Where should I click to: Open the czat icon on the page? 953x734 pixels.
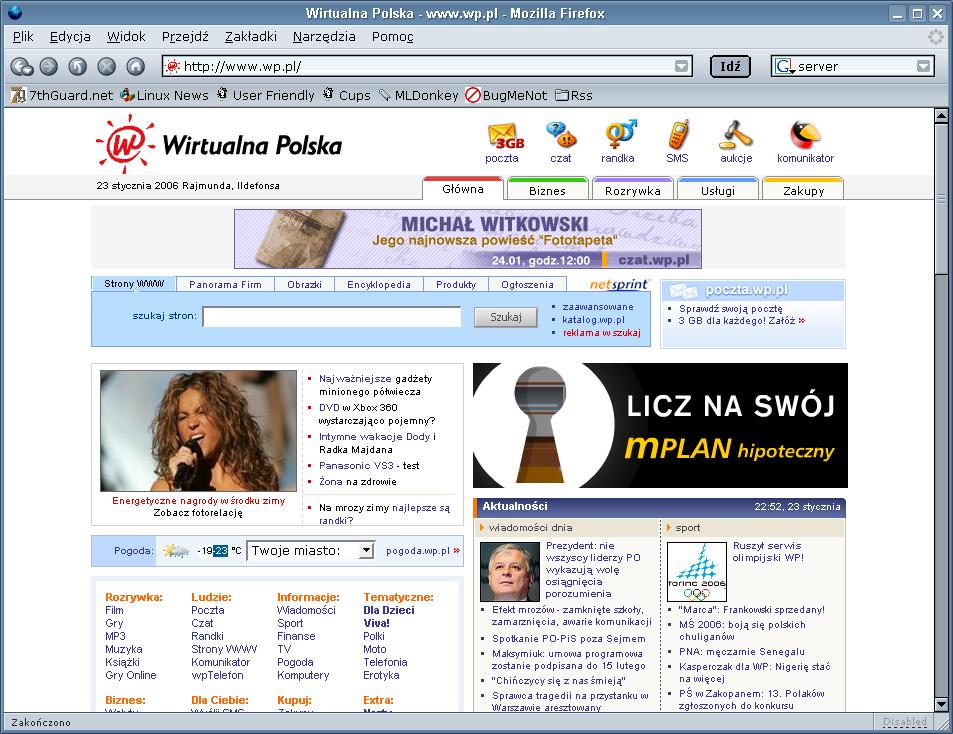(x=561, y=135)
